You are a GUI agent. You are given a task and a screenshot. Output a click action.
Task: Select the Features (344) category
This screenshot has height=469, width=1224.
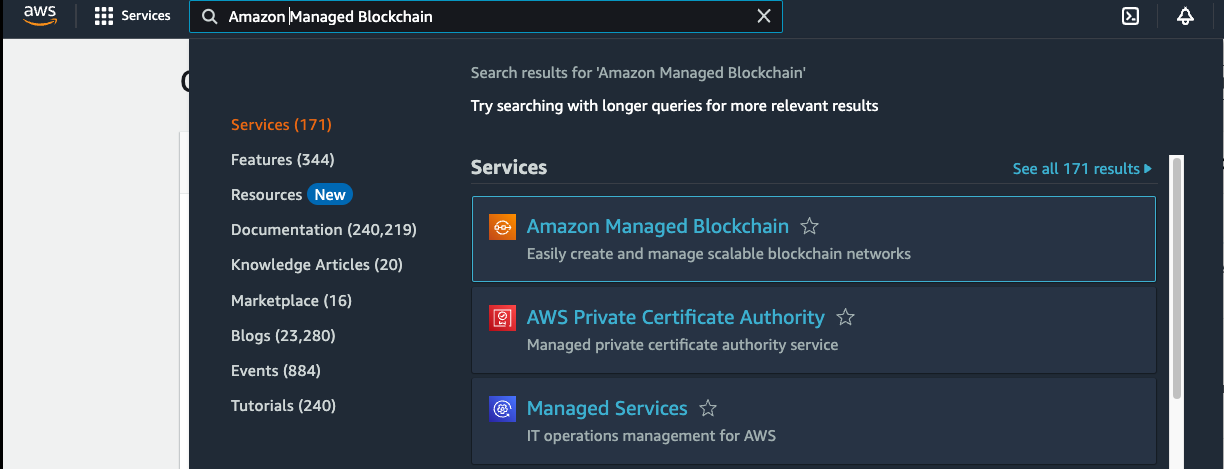[282, 160]
